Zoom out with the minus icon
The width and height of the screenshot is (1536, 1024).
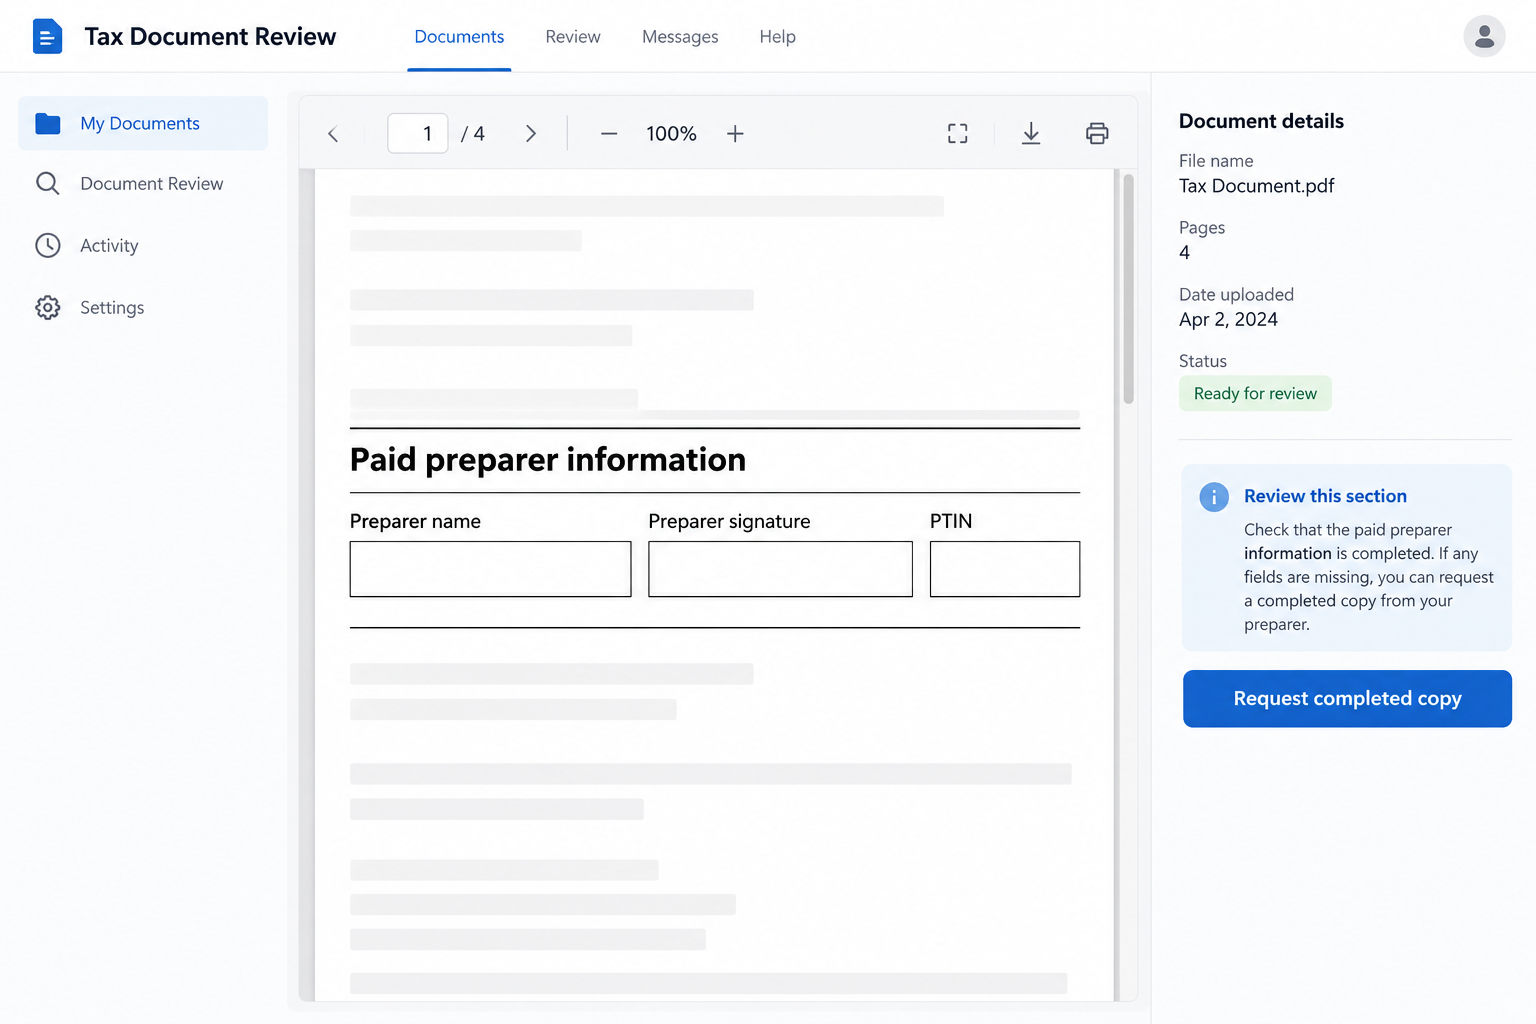coord(609,134)
